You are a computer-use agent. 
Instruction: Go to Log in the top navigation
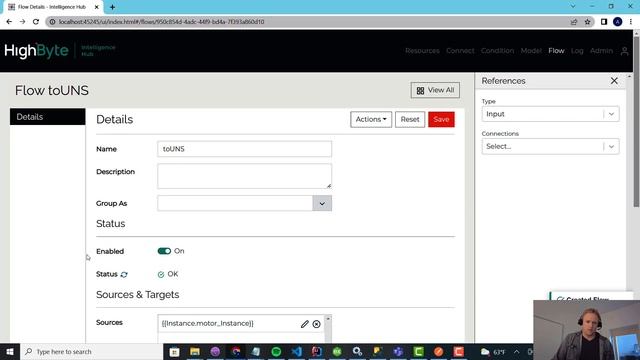coord(577,51)
